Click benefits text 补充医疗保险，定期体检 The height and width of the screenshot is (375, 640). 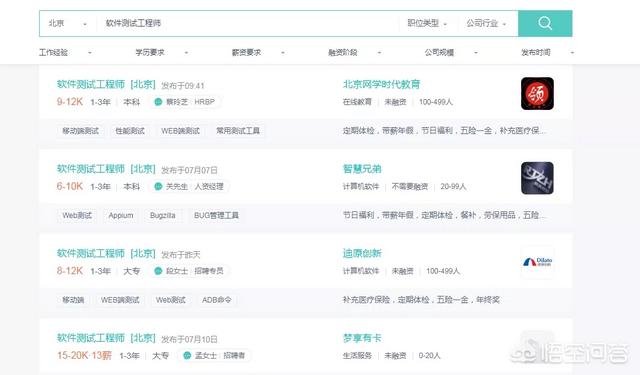click(x=421, y=300)
